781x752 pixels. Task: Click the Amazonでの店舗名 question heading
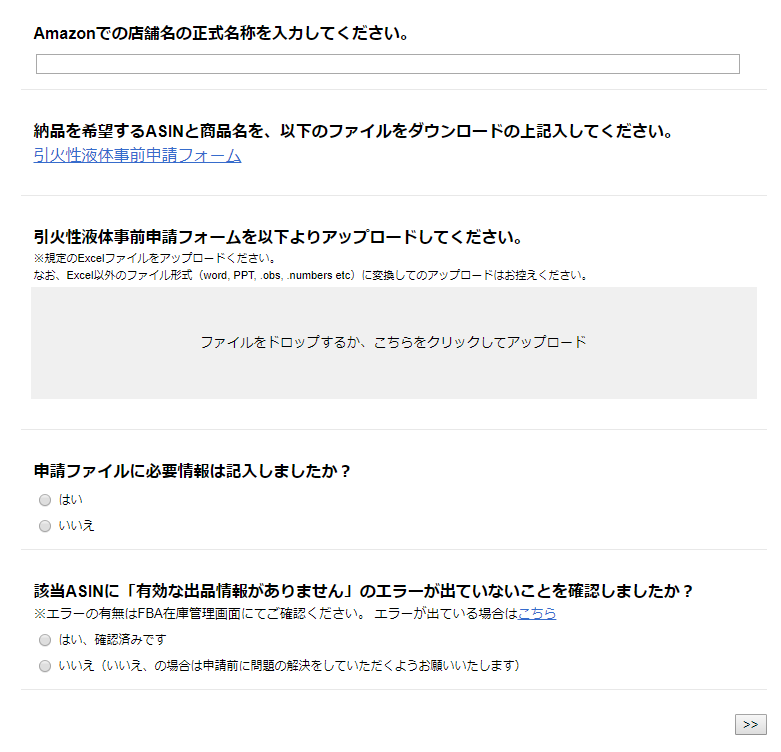pyautogui.click(x=221, y=33)
